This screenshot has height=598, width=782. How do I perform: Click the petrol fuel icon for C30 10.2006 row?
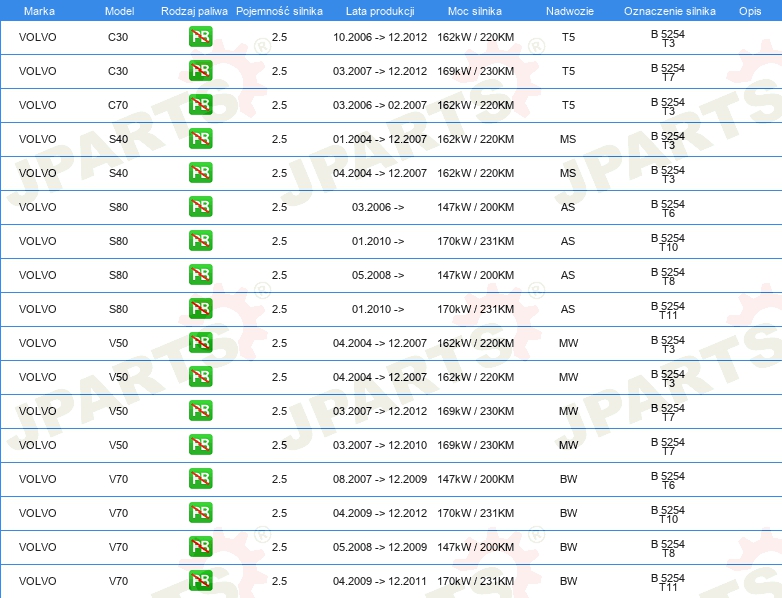(x=200, y=37)
